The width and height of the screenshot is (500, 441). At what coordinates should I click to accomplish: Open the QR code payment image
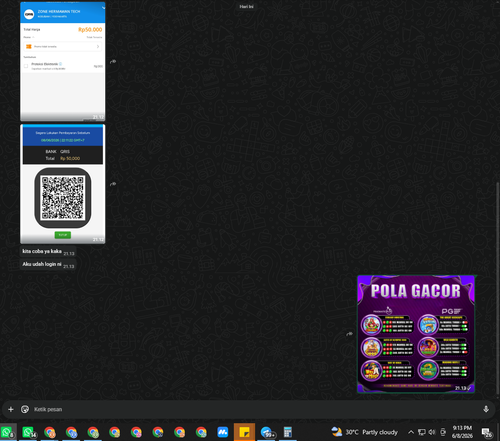(x=63, y=184)
